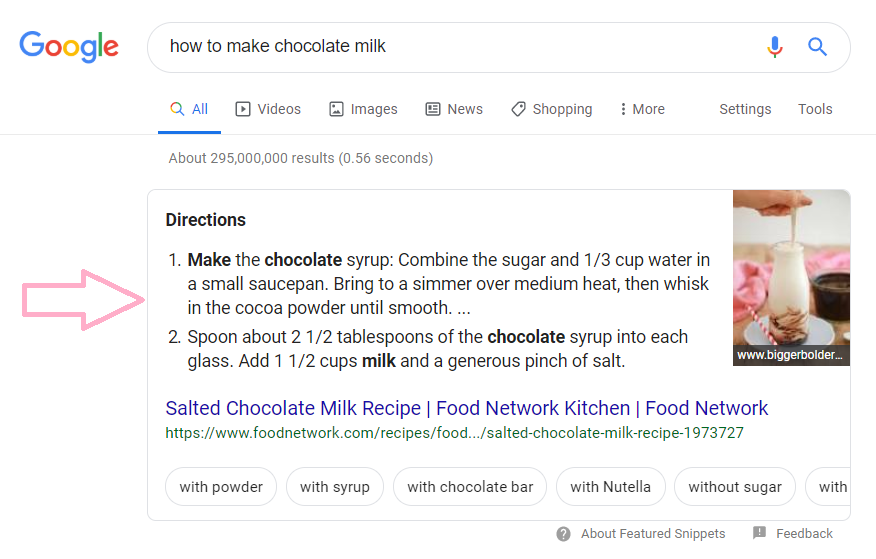
Task: Click the Images tab icon
Action: 337,109
